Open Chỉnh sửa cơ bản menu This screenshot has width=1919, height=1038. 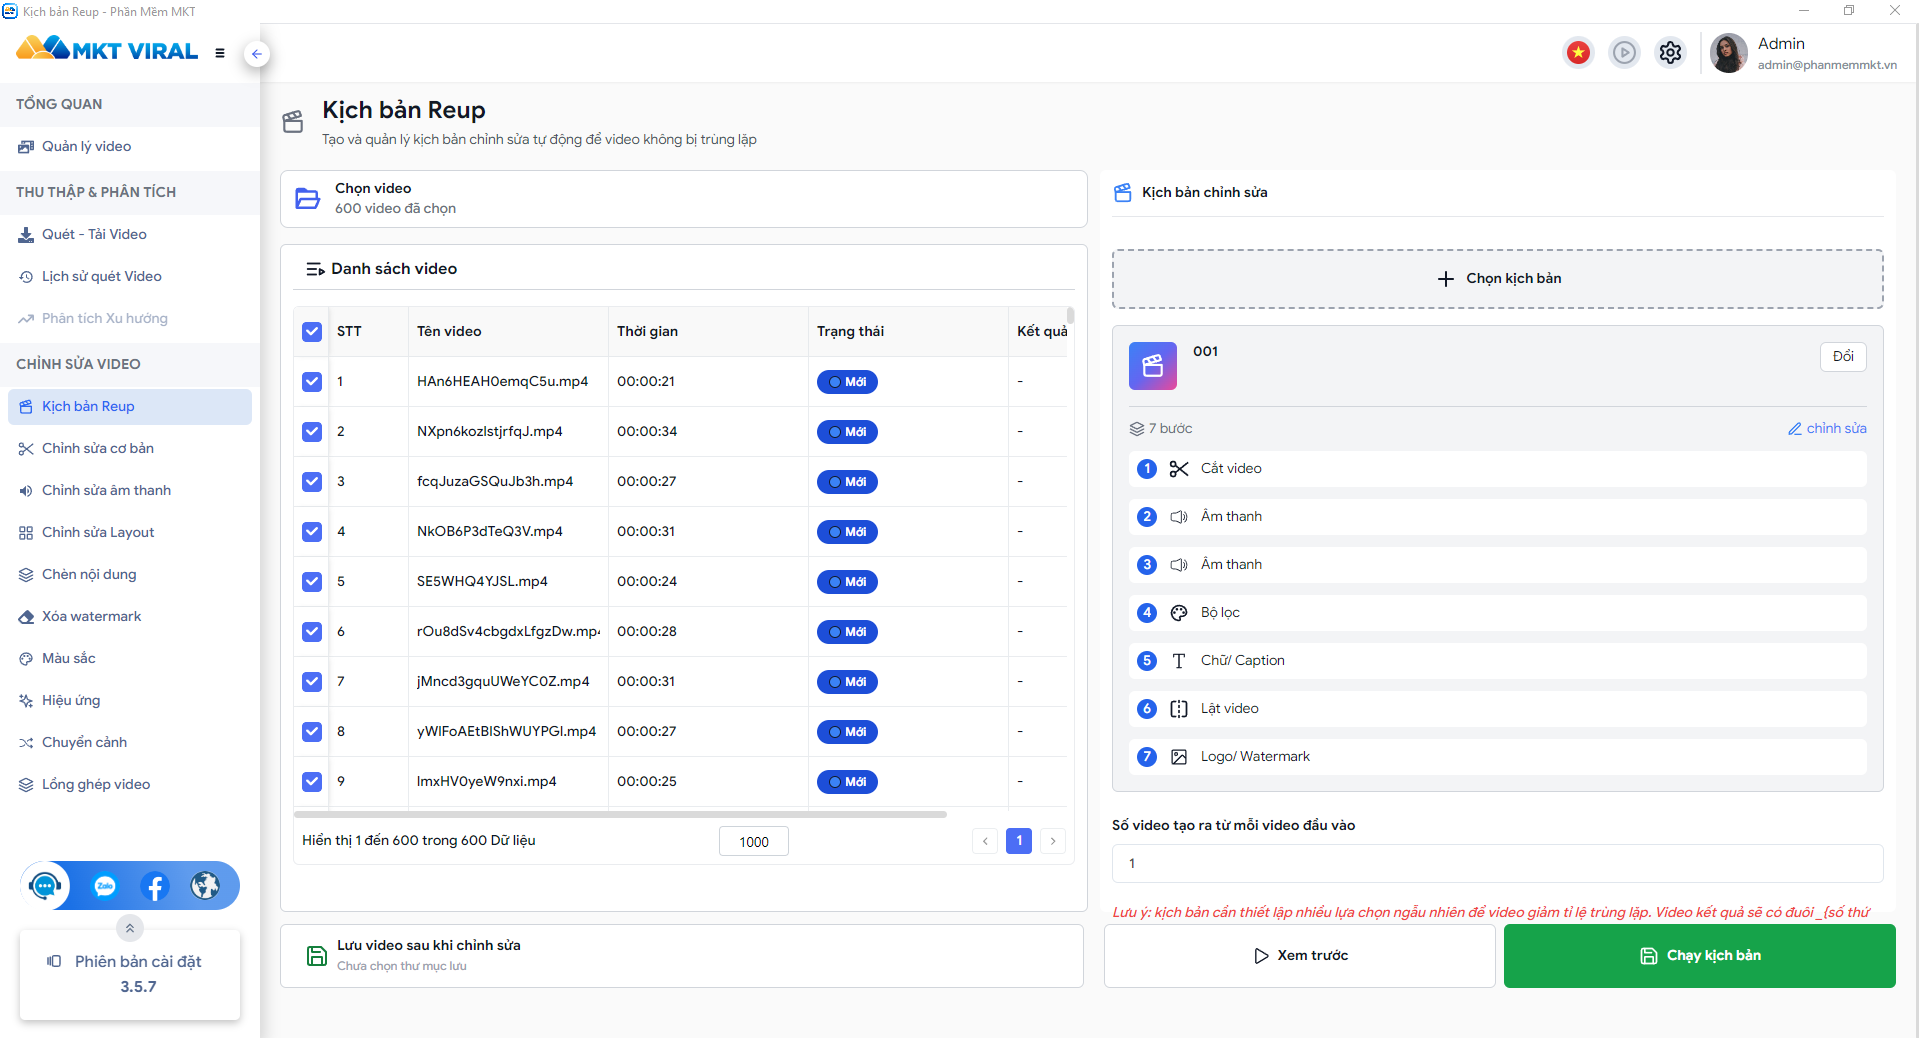130,449
